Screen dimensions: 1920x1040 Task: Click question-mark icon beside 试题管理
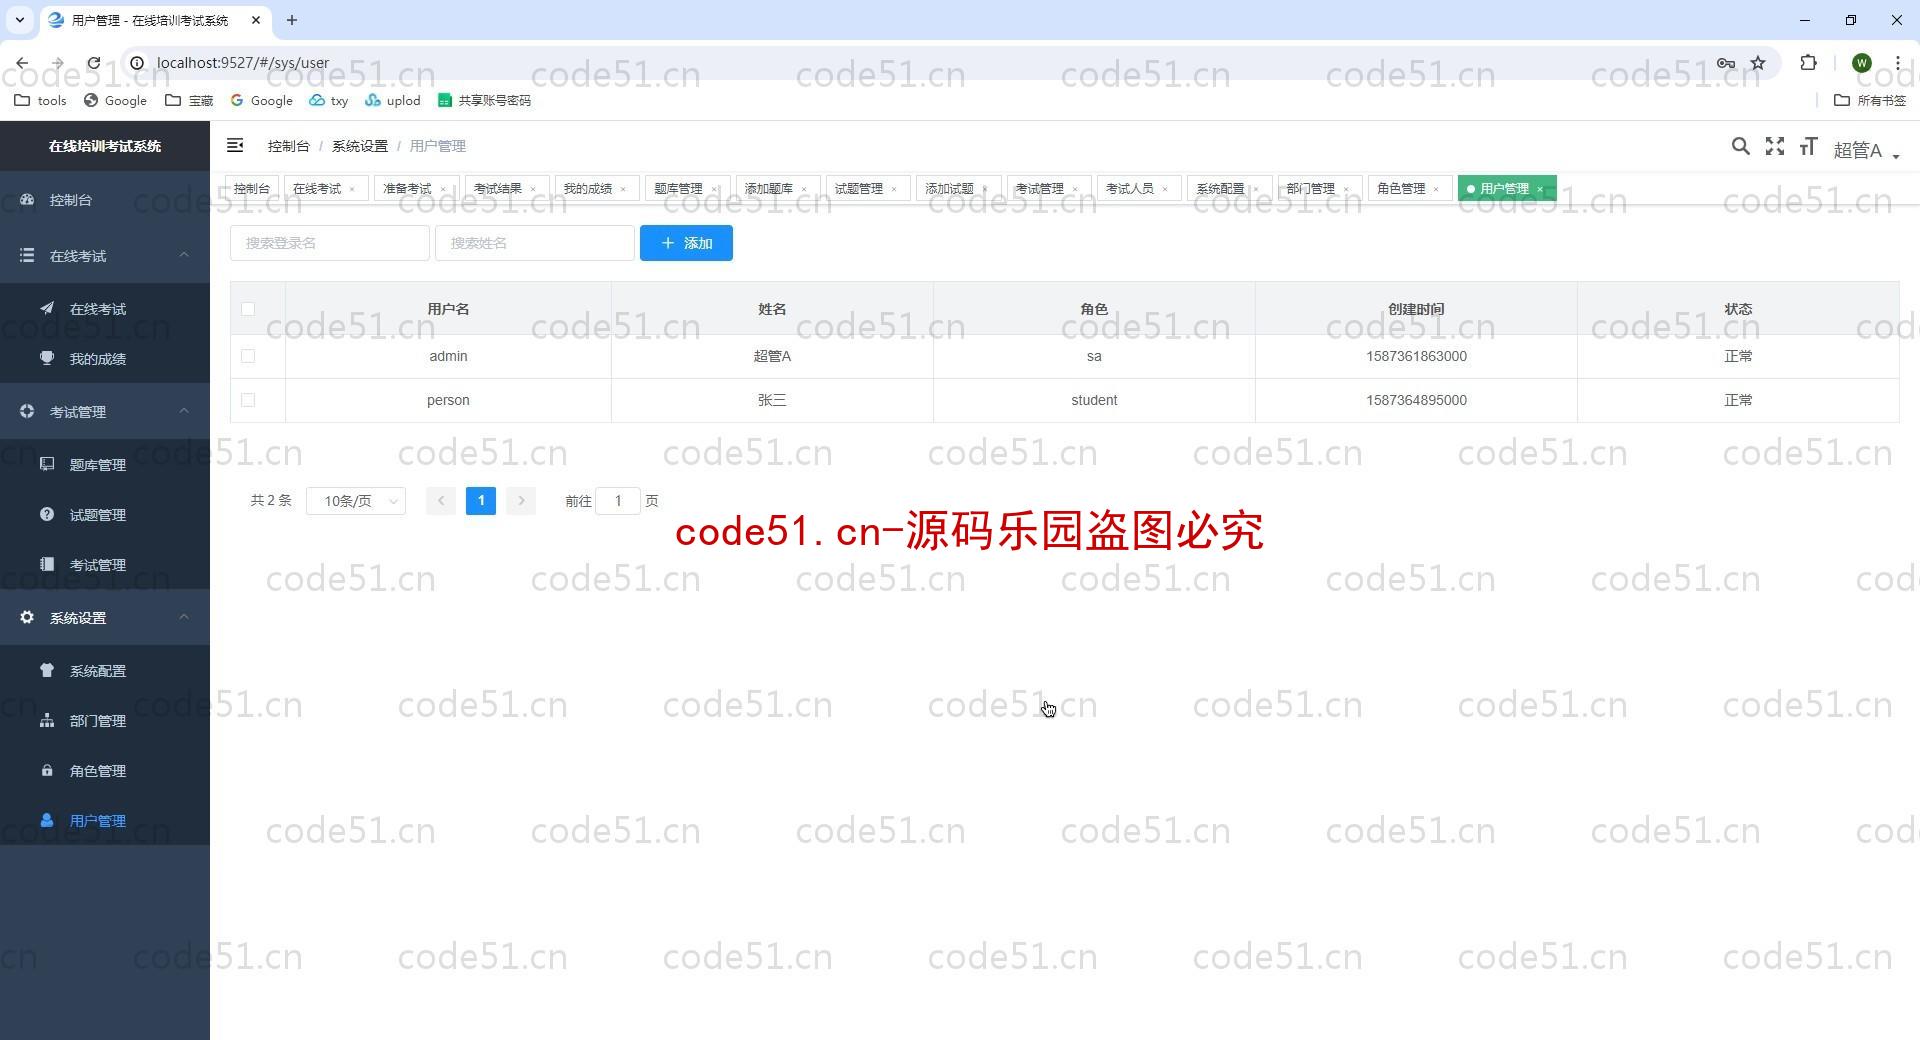point(47,514)
